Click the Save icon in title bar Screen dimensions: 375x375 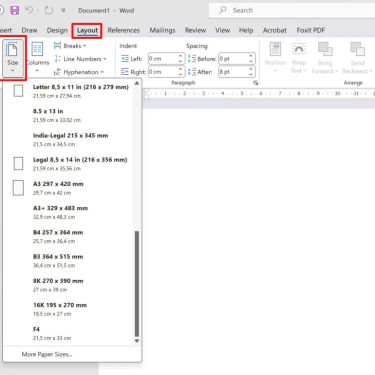tap(15, 10)
